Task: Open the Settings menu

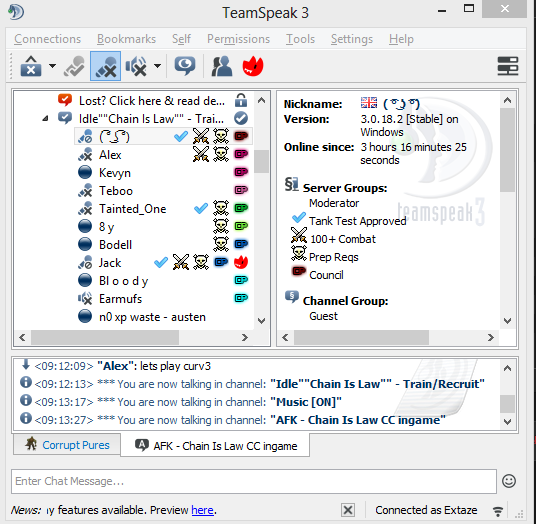Action: pos(352,39)
